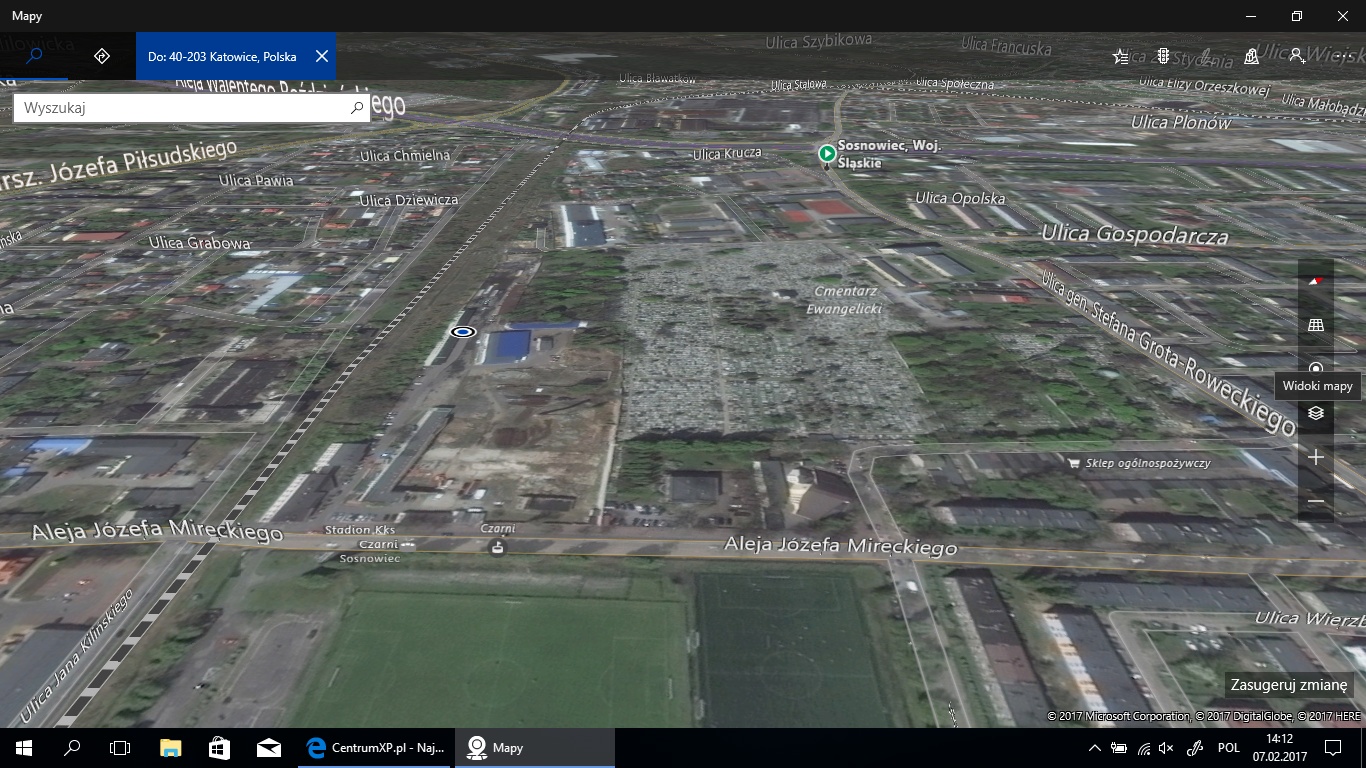Image resolution: width=1366 pixels, height=768 pixels.
Task: Click the Zasugeruj zmianę button
Action: pos(1289,685)
